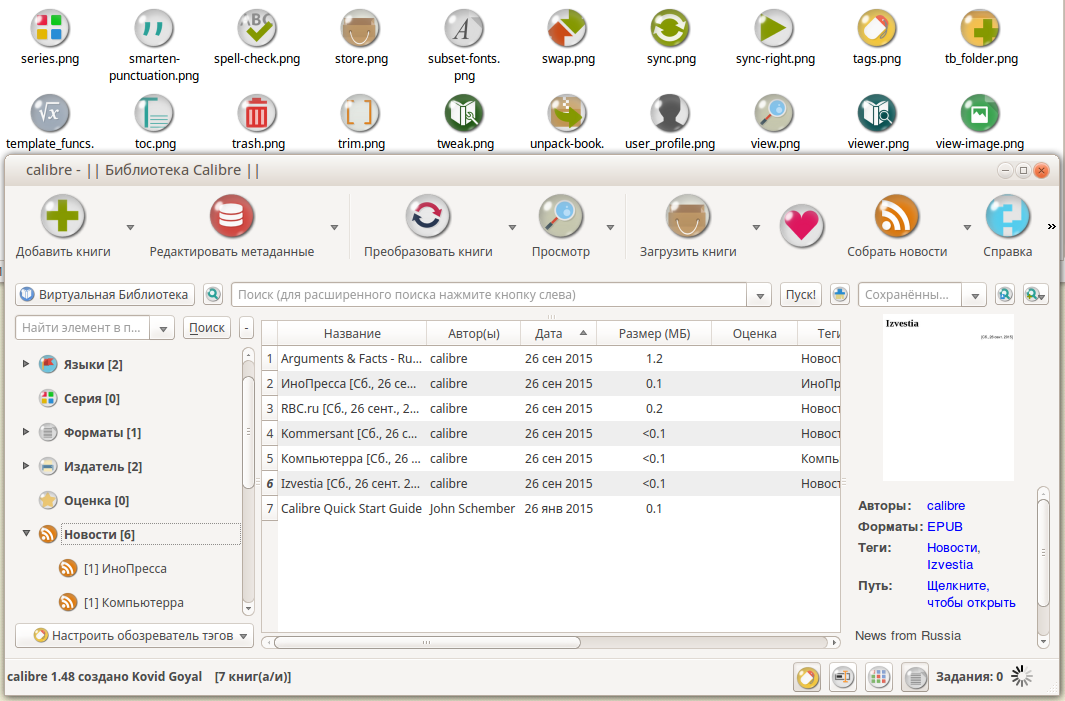Click the Izvestia tag link
1065x701 pixels.
click(950, 564)
